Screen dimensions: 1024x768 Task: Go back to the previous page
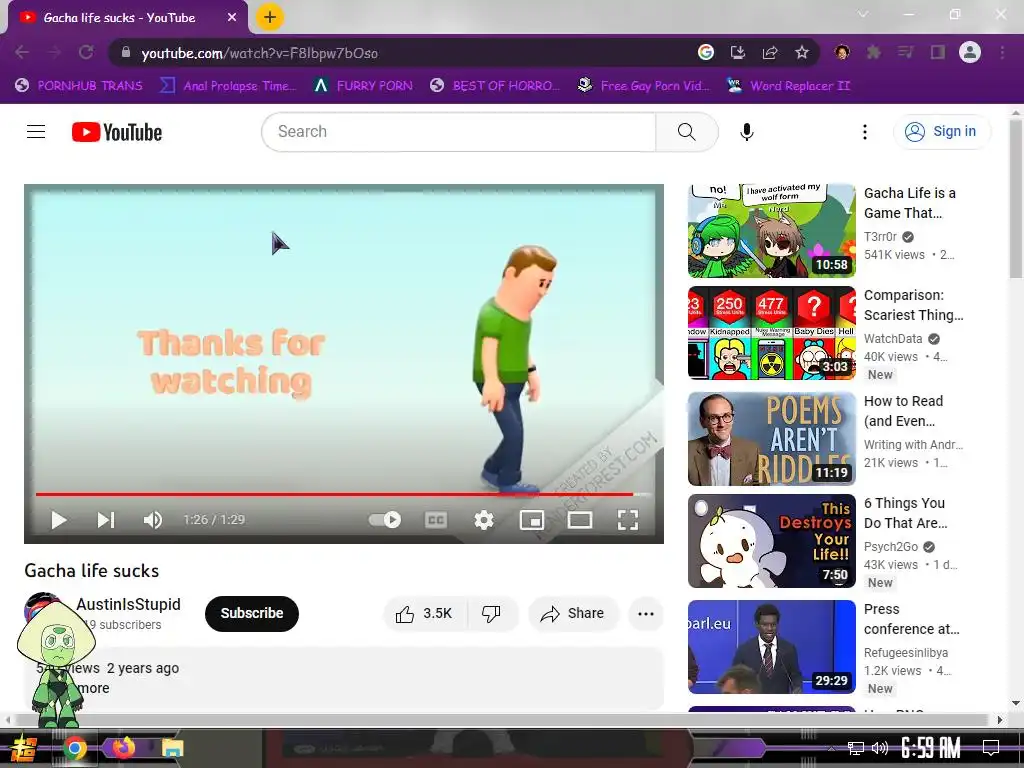(x=22, y=52)
